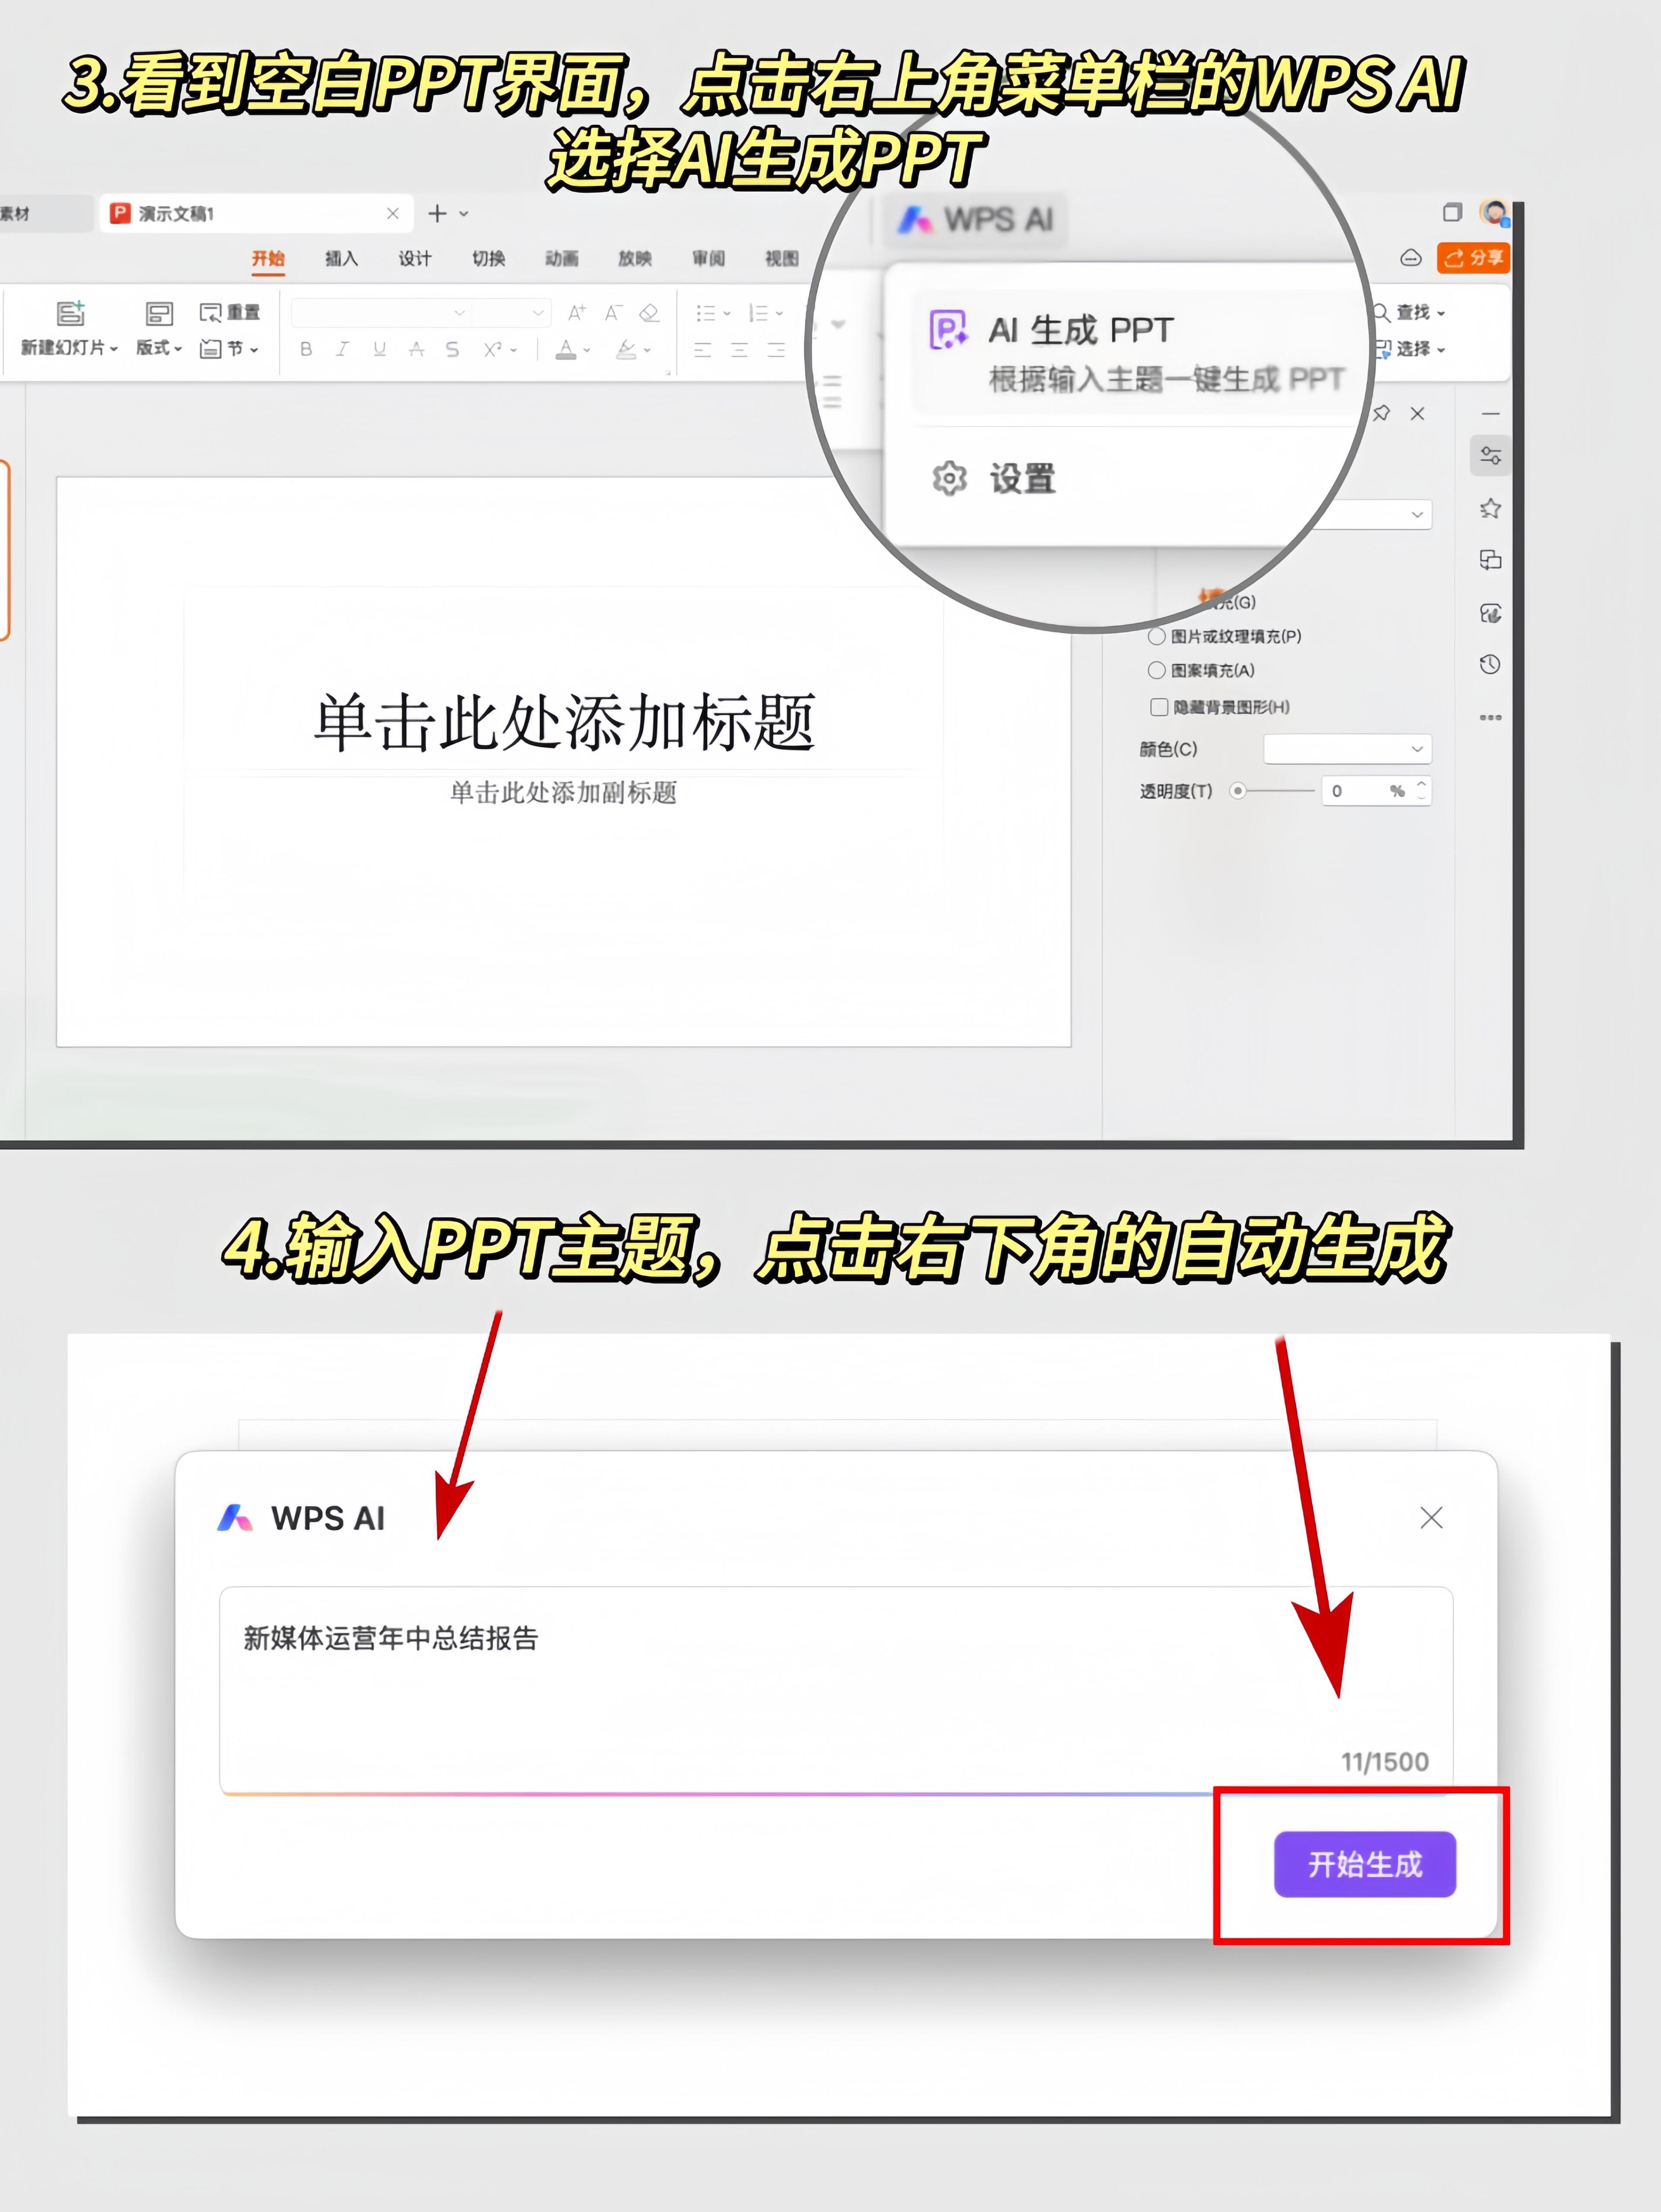Click the strikethrough A icon
Screen dimensions: 1661x2212
point(416,349)
